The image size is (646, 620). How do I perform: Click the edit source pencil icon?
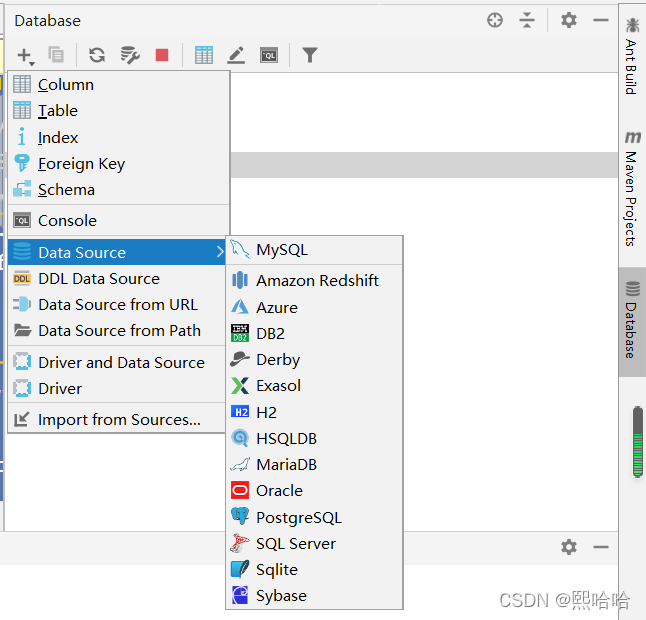click(x=236, y=55)
